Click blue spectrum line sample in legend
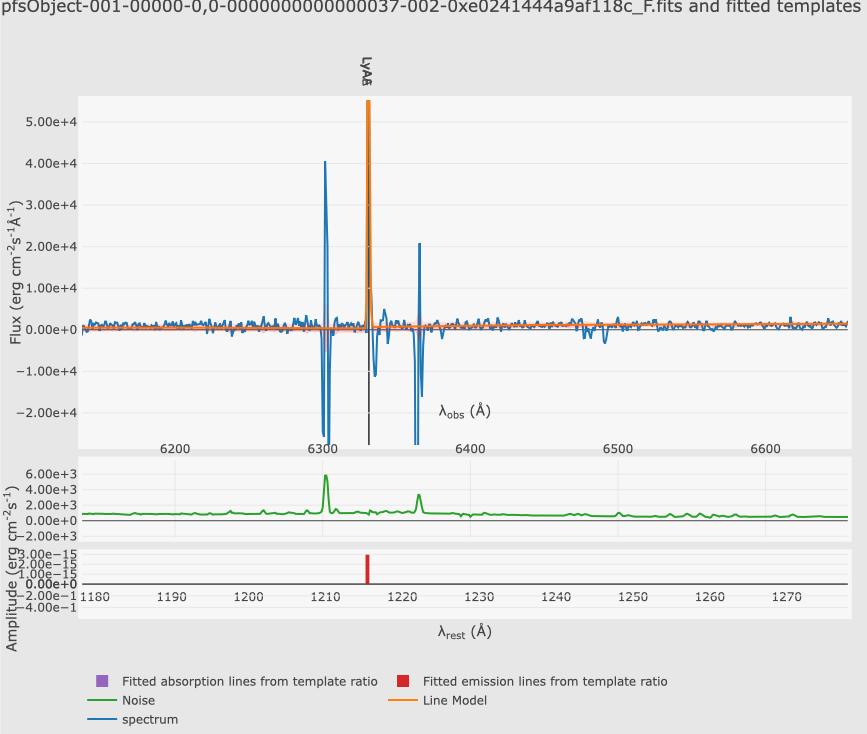Screen dimensions: 867x734 click(x=102, y=719)
